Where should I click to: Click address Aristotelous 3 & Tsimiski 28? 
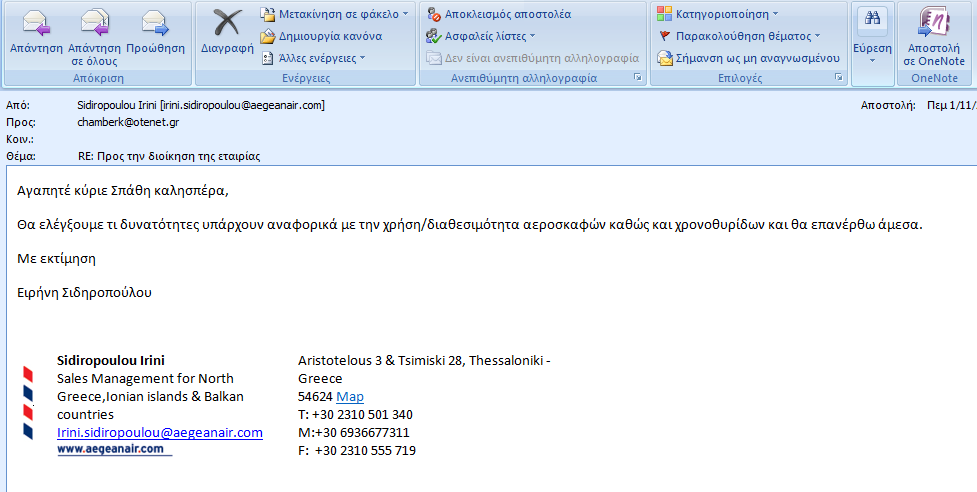[x=380, y=361]
